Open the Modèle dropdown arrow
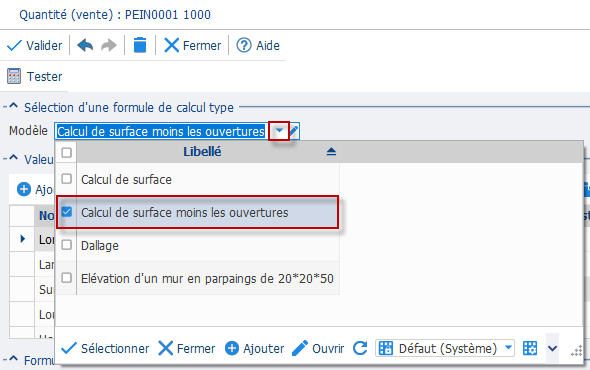 pyautogui.click(x=279, y=131)
